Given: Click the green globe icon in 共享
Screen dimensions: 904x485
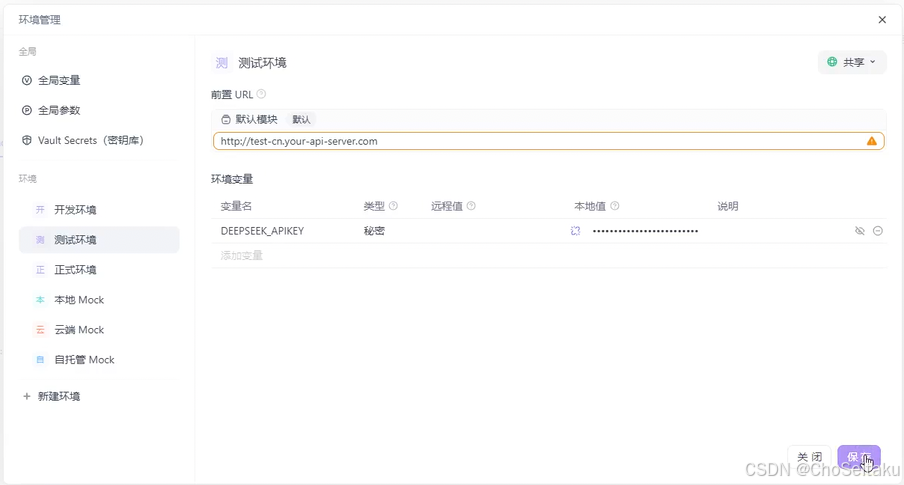Looking at the screenshot, I should [832, 62].
